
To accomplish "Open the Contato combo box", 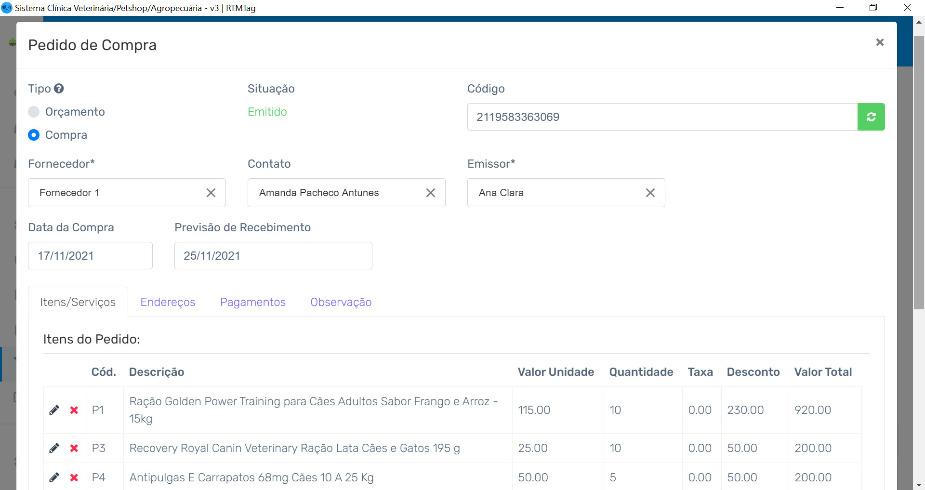I will pos(346,193).
